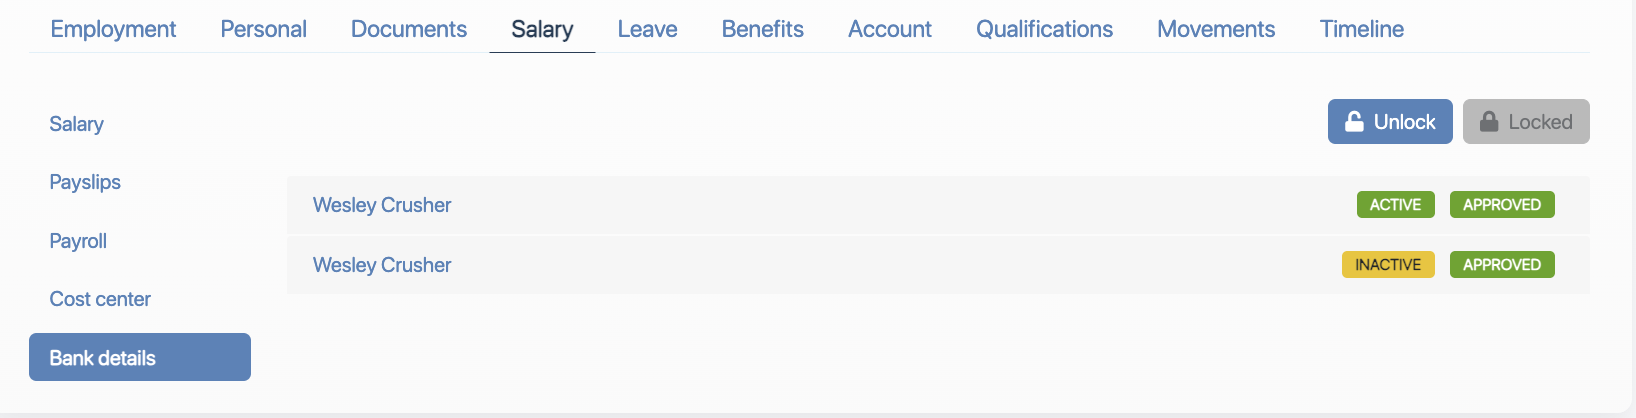1636x418 pixels.
Task: Open the Movements tab
Action: pyautogui.click(x=1215, y=29)
